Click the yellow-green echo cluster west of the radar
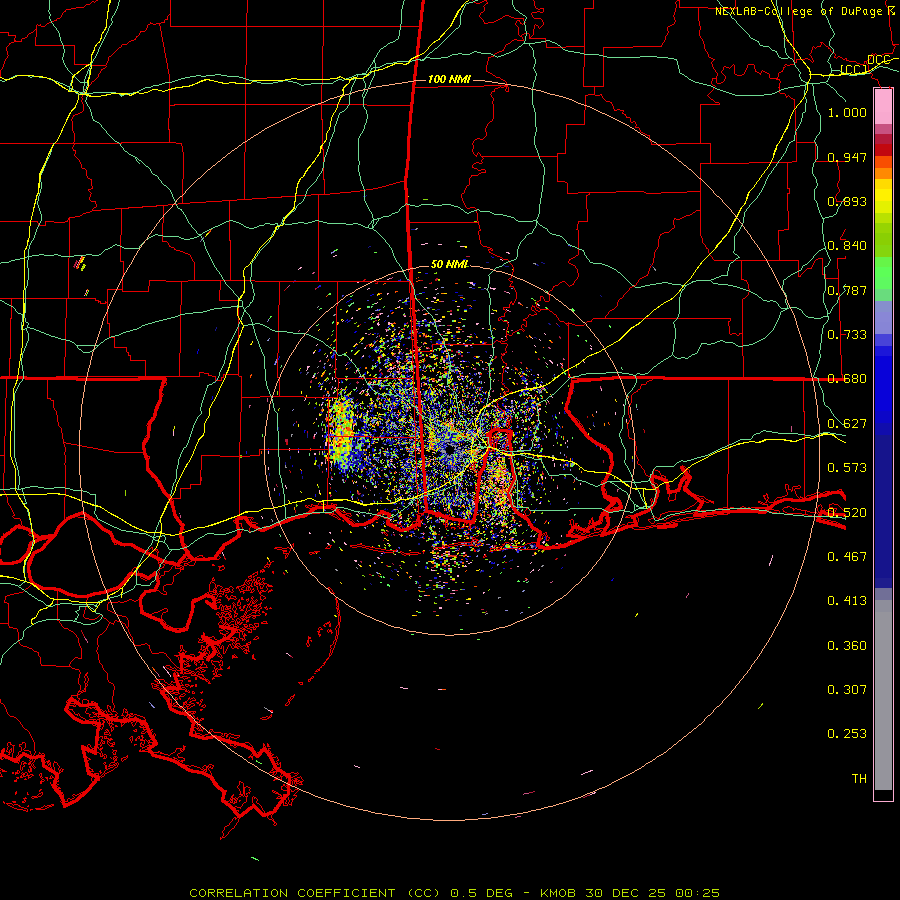Screen dimensions: 900x900 (x=341, y=432)
